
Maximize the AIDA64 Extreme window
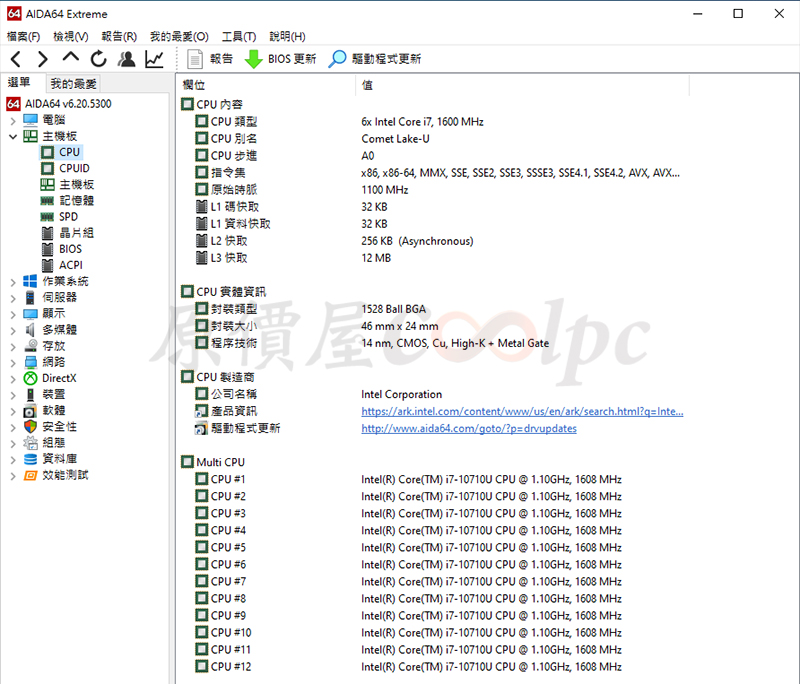coord(738,14)
